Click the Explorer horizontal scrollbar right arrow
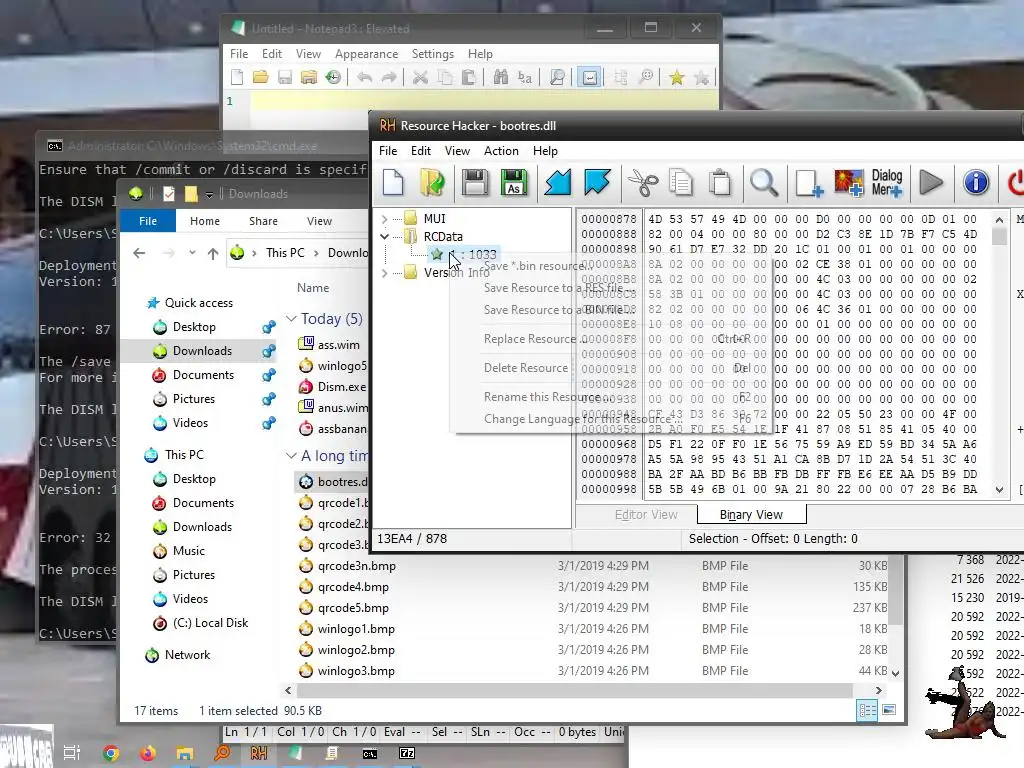1024x768 pixels. (878, 690)
